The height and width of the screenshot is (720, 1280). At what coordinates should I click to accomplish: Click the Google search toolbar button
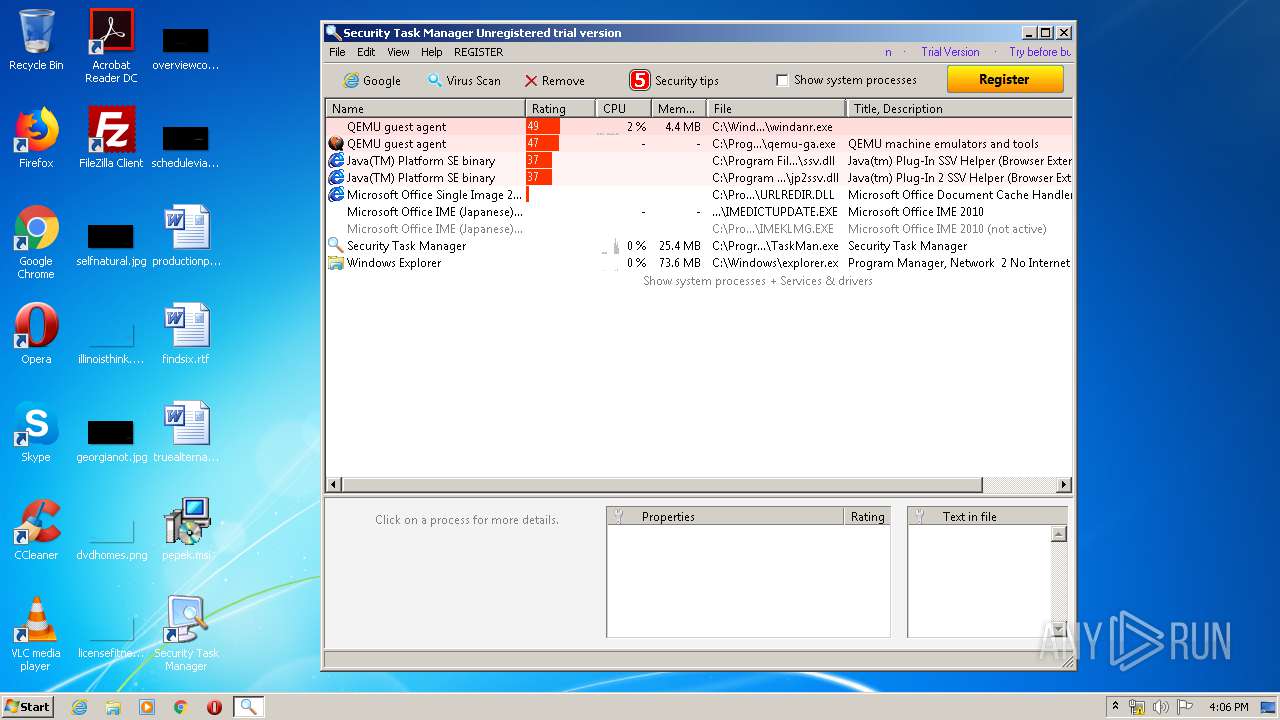pos(372,81)
